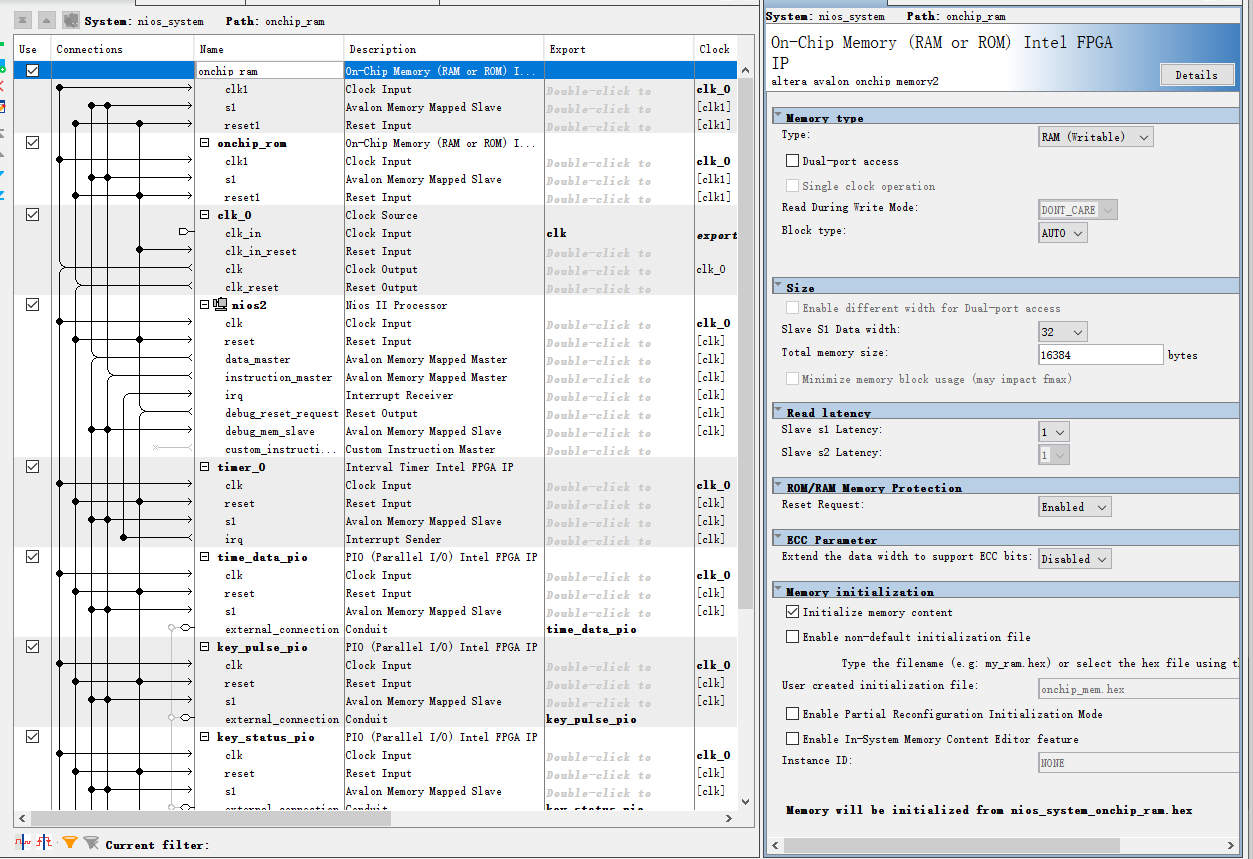The height and width of the screenshot is (859, 1253).
Task: Enable Dual-port access checkbox
Action: coord(793,161)
